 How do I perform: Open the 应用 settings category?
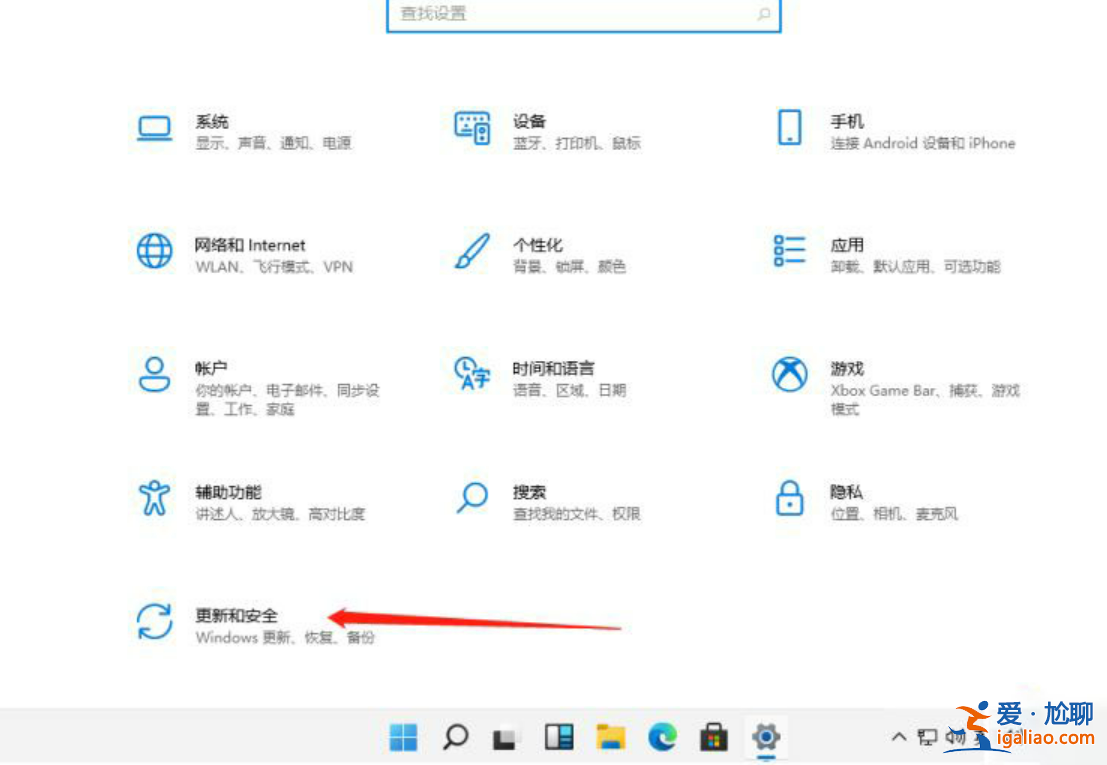click(x=847, y=245)
